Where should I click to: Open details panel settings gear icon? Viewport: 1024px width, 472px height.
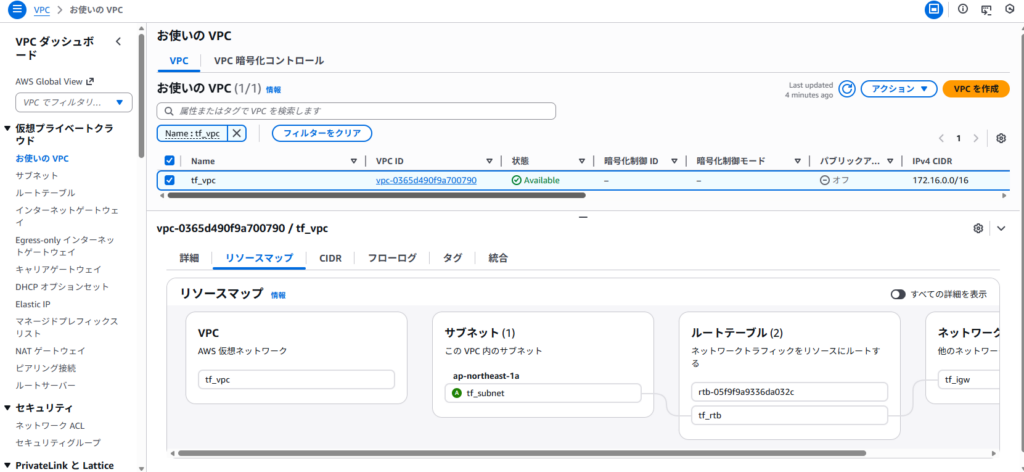click(x=978, y=228)
